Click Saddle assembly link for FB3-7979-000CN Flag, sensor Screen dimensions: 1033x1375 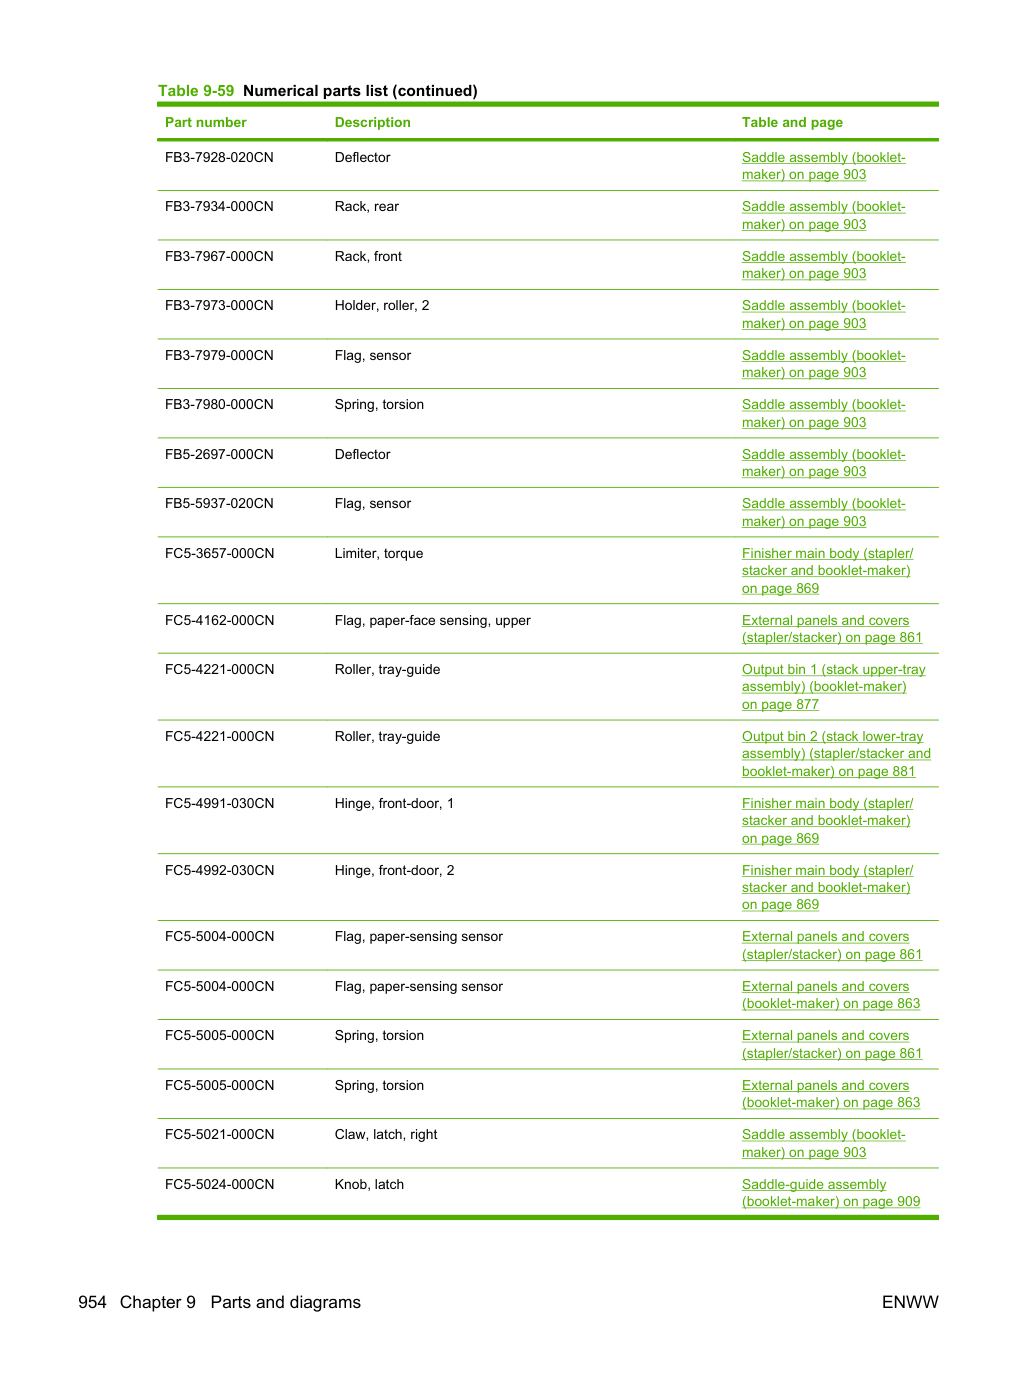point(823,364)
